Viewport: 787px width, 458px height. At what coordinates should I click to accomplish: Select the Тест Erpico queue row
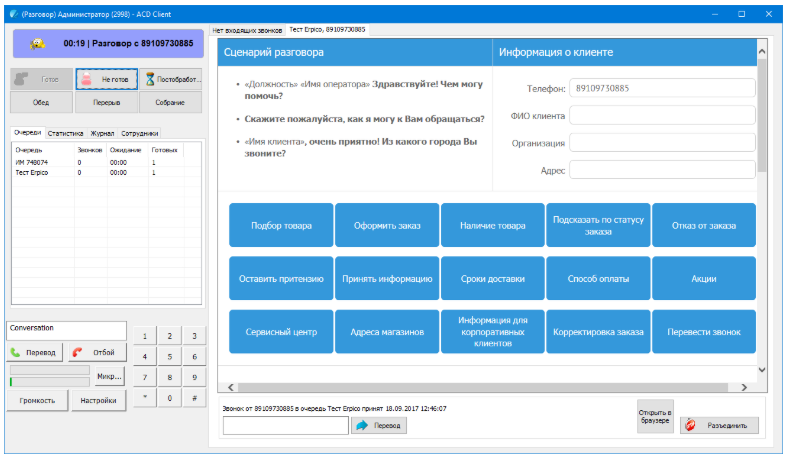click(x=32, y=172)
